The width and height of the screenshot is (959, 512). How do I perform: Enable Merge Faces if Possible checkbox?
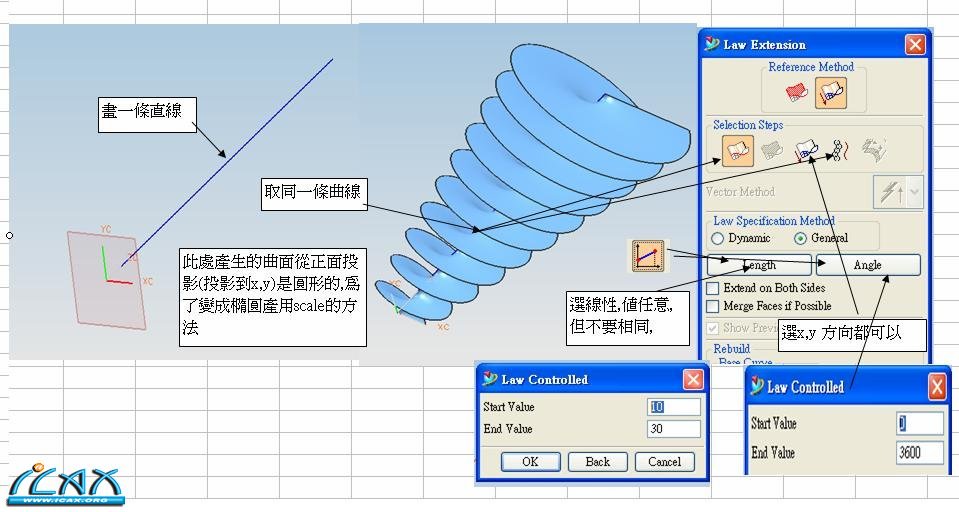(713, 306)
